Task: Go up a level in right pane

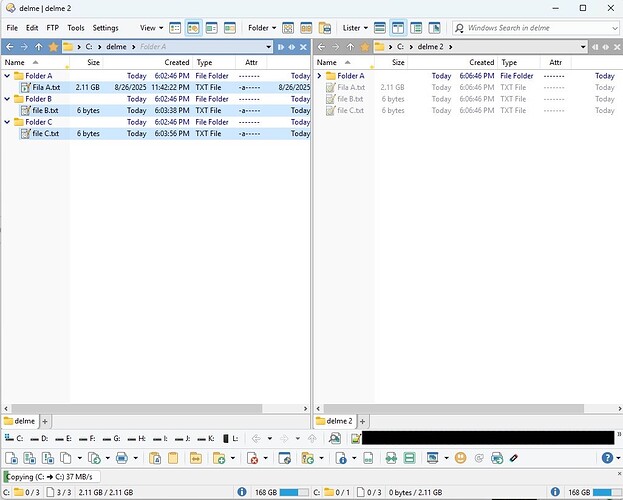Action: point(350,47)
